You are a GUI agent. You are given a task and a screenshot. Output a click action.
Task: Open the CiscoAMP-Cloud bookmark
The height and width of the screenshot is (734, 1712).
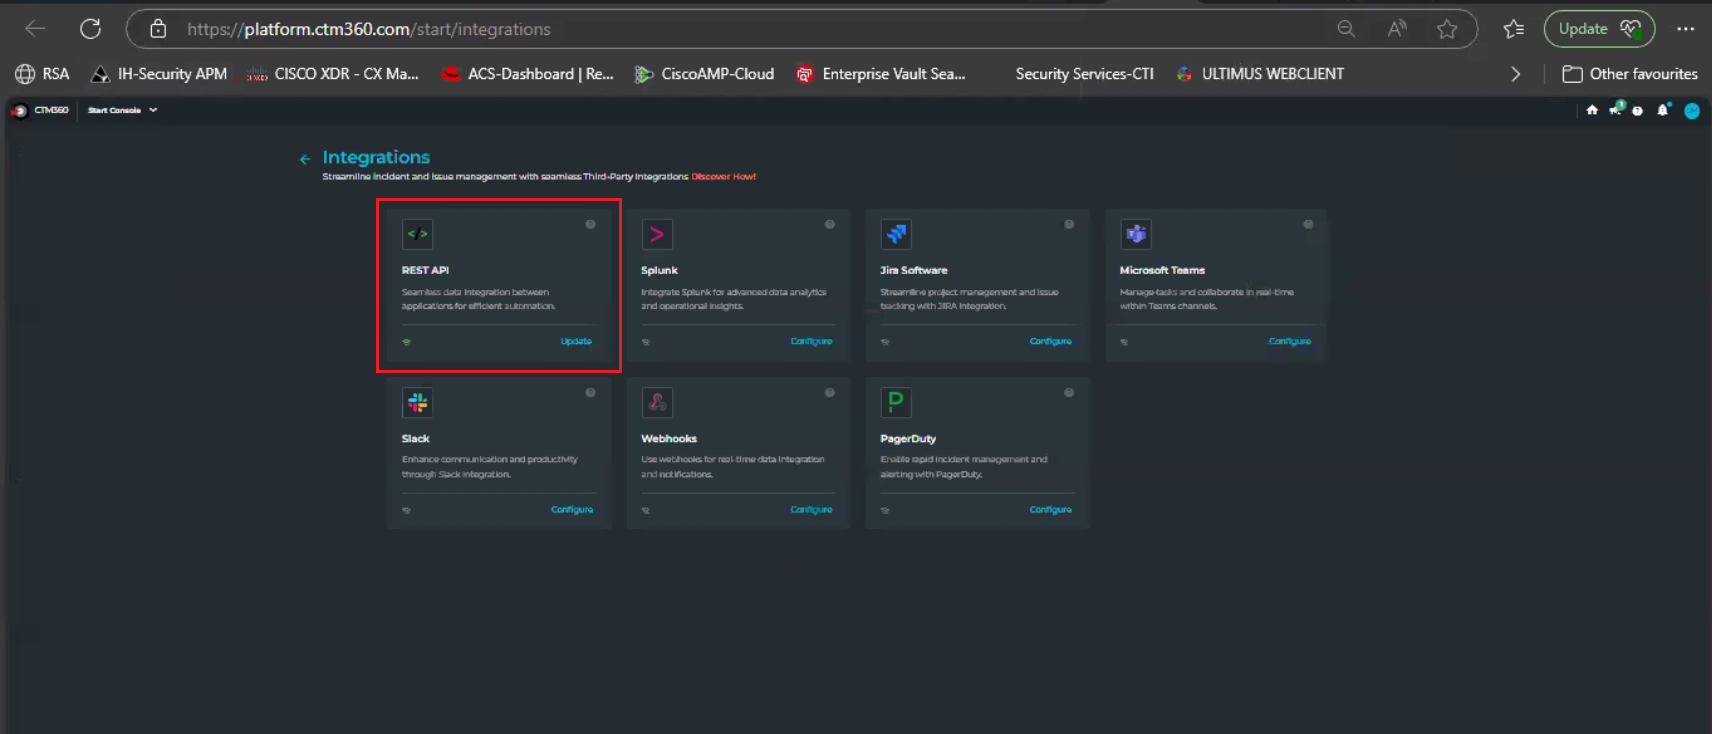705,74
